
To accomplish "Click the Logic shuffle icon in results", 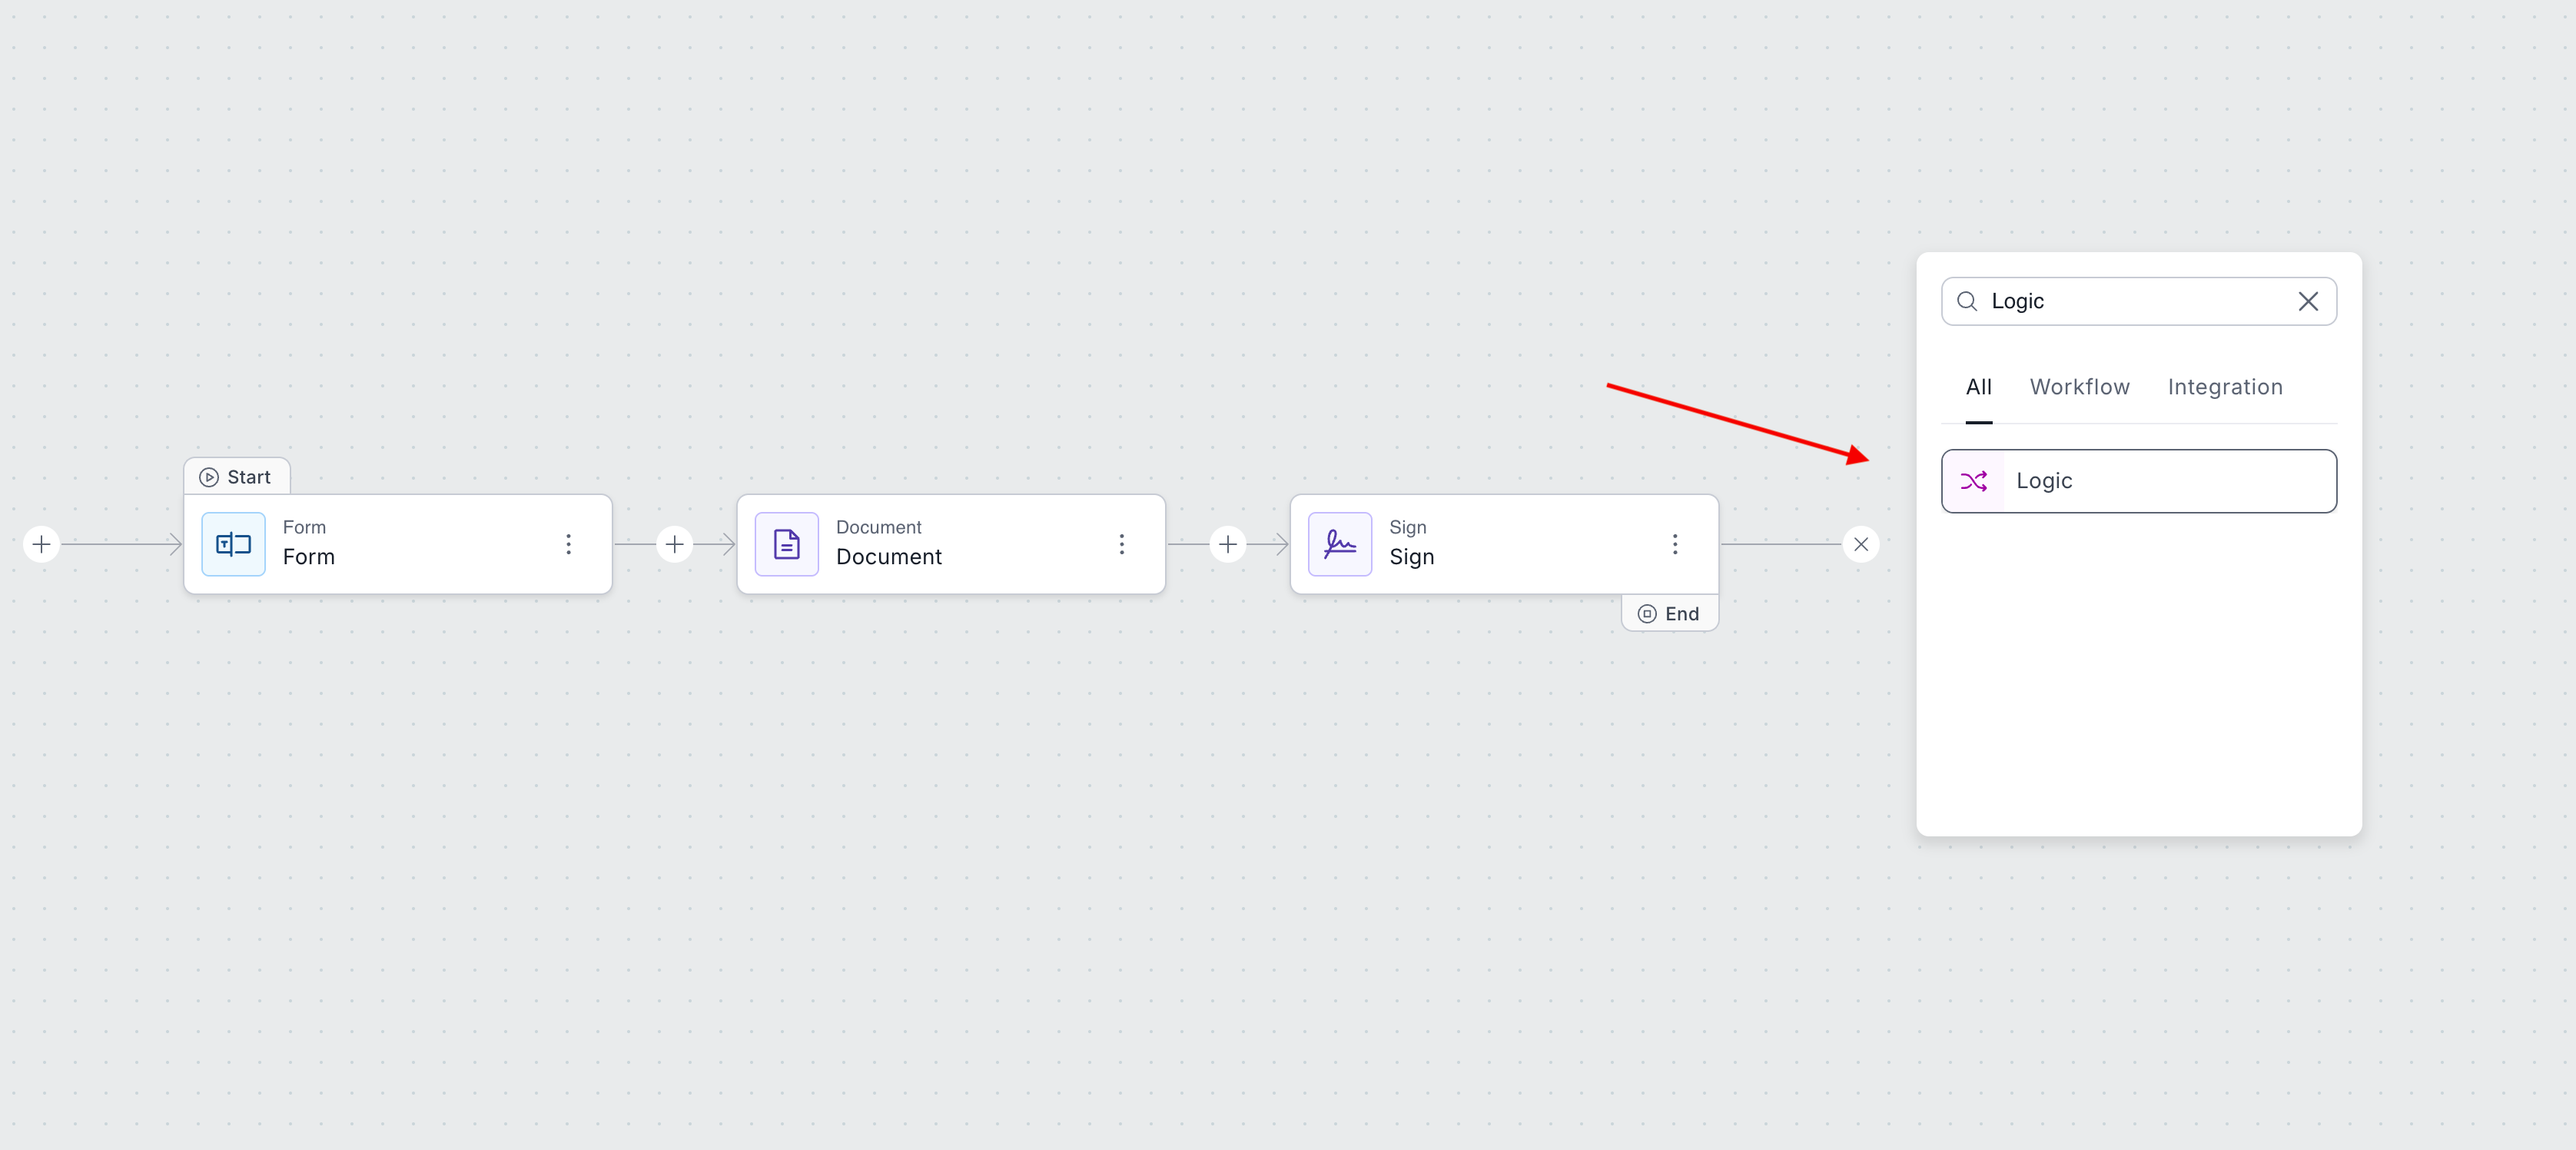I will tap(1973, 481).
